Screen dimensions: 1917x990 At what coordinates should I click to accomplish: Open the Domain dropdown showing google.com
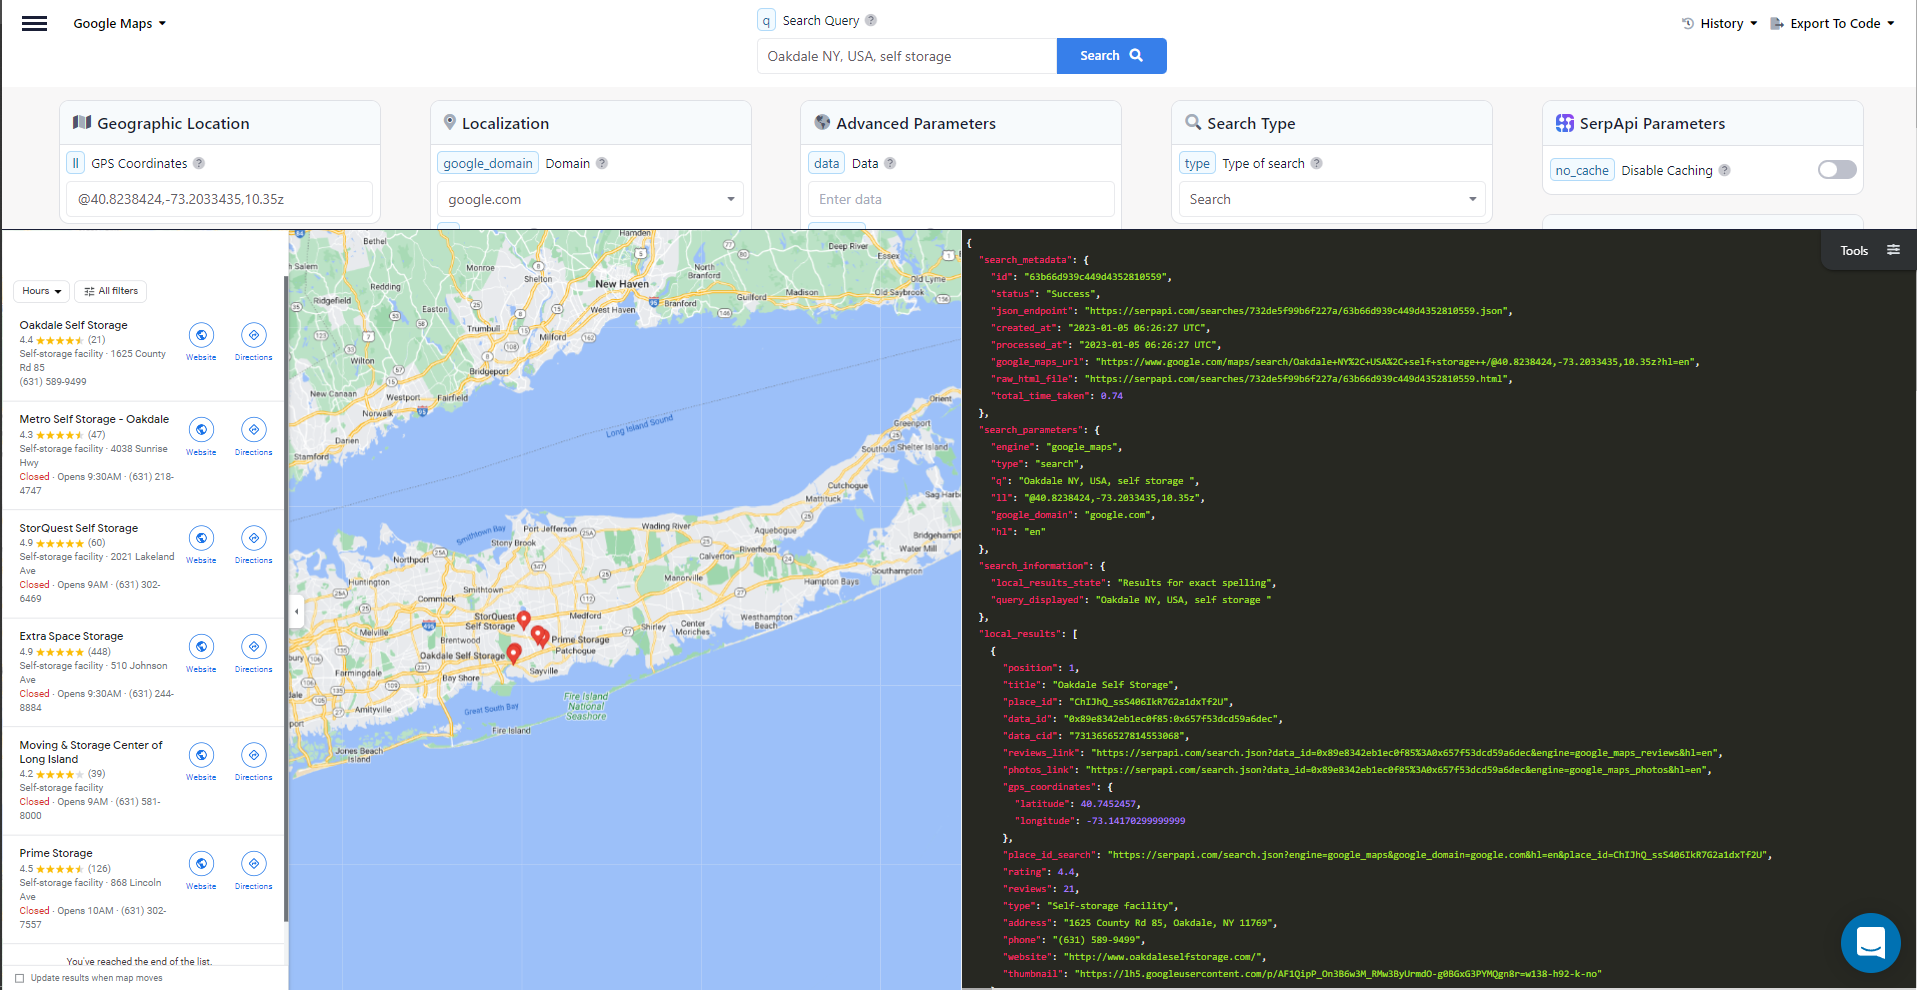tap(590, 199)
